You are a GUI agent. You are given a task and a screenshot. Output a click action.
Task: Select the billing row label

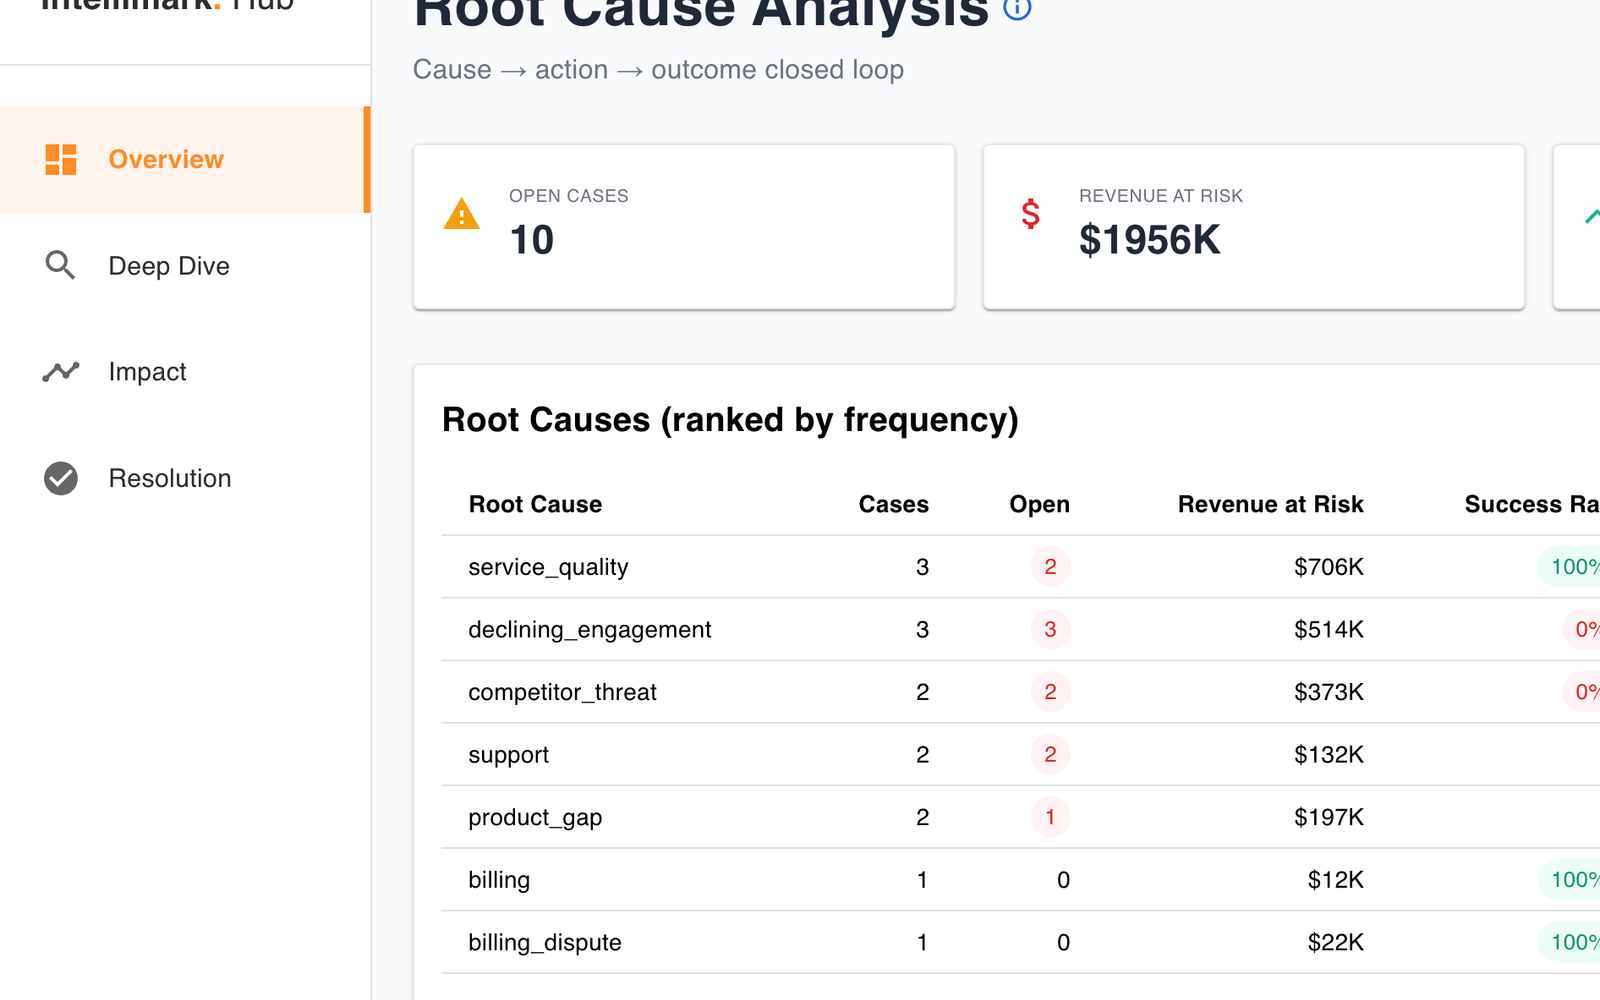coord(499,880)
